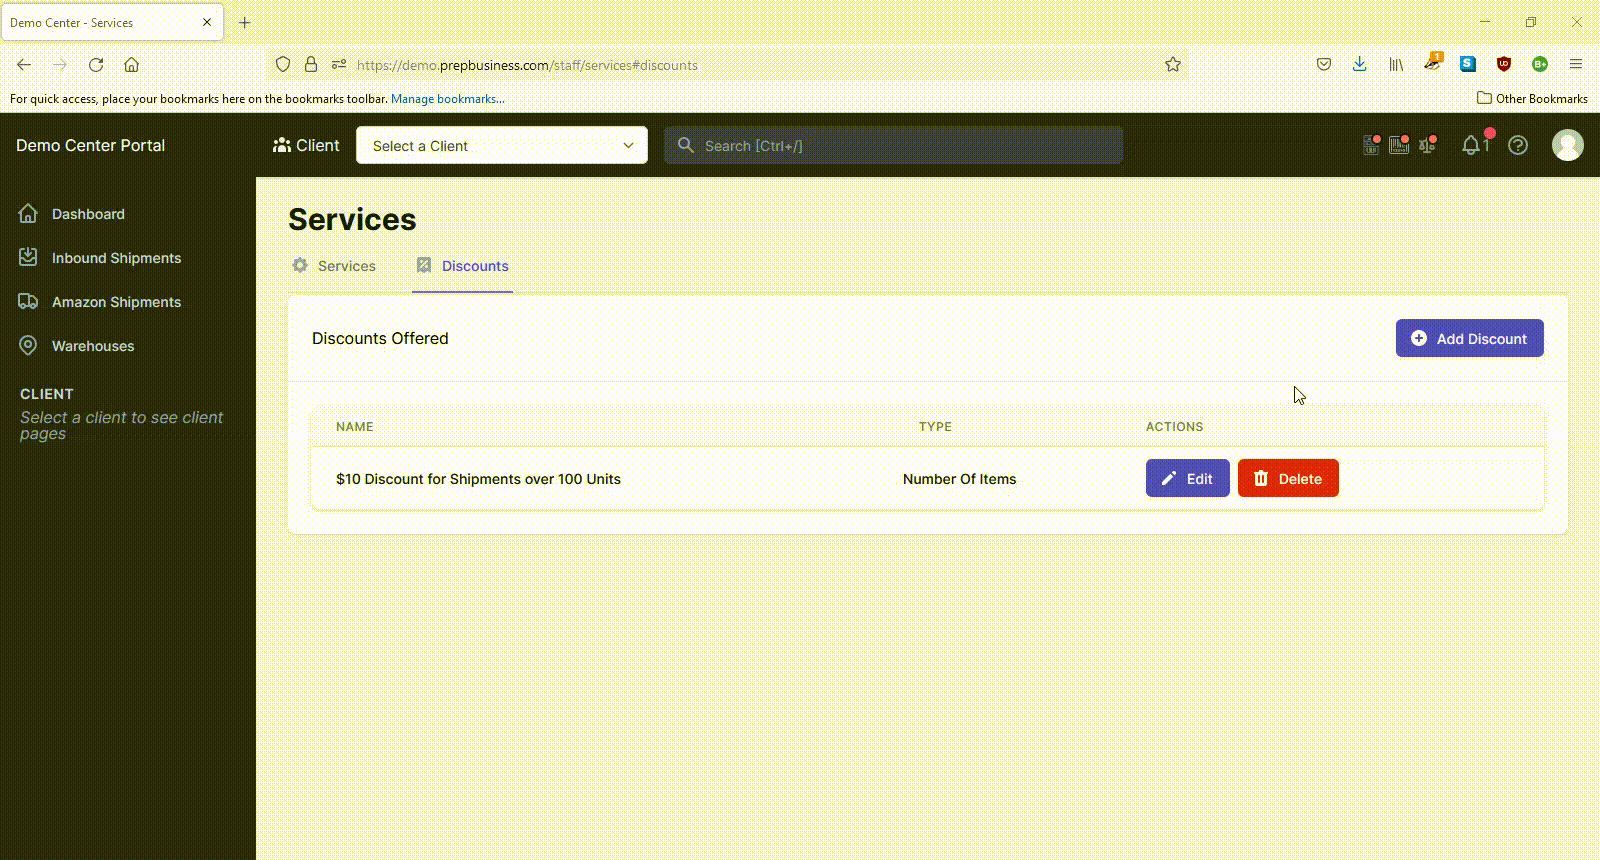The image size is (1600, 860).
Task: Expand the Select a Client dropdown
Action: (502, 145)
